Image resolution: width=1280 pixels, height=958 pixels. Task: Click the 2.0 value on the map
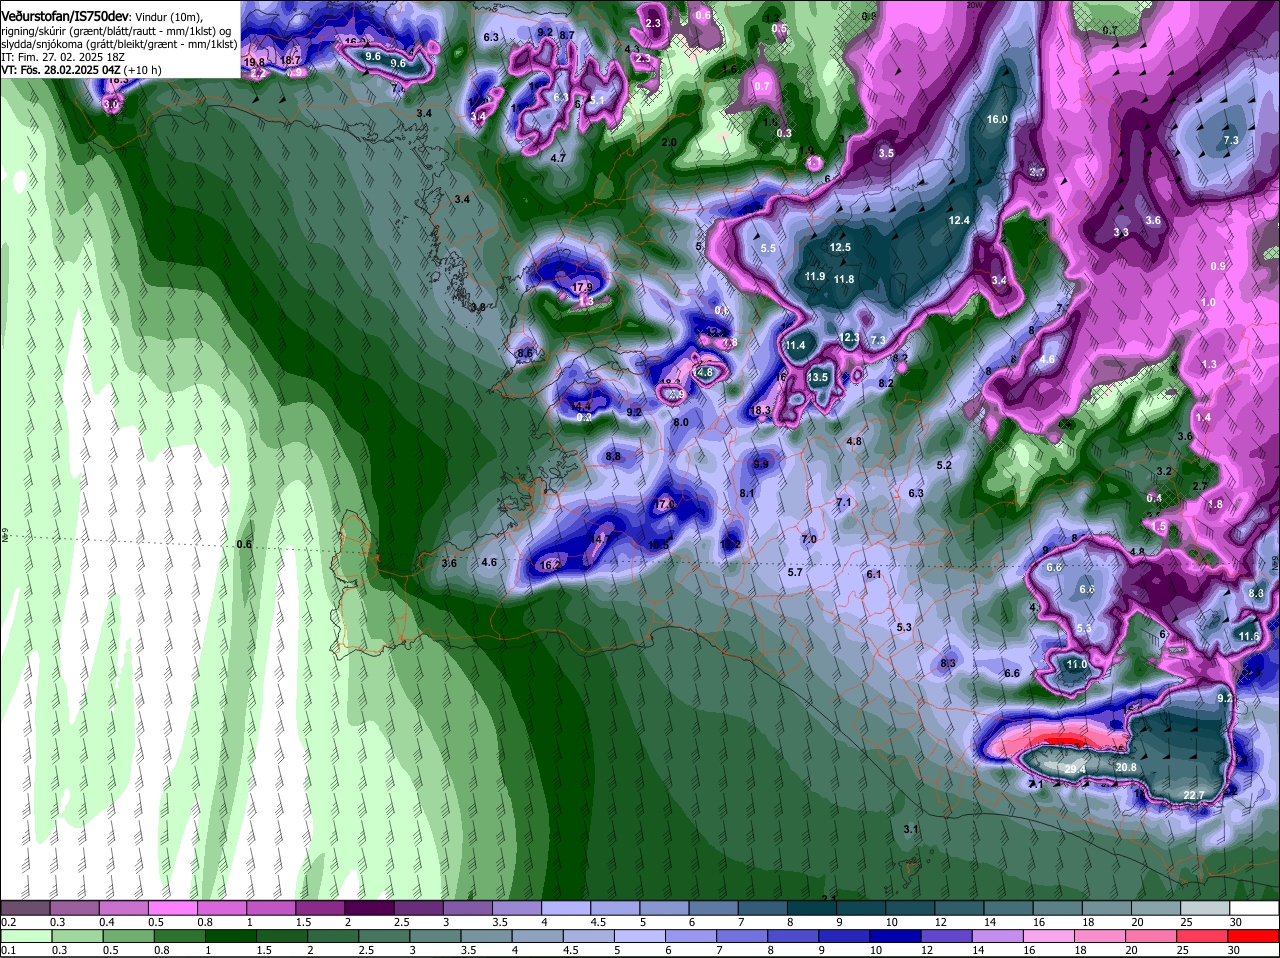coord(669,143)
